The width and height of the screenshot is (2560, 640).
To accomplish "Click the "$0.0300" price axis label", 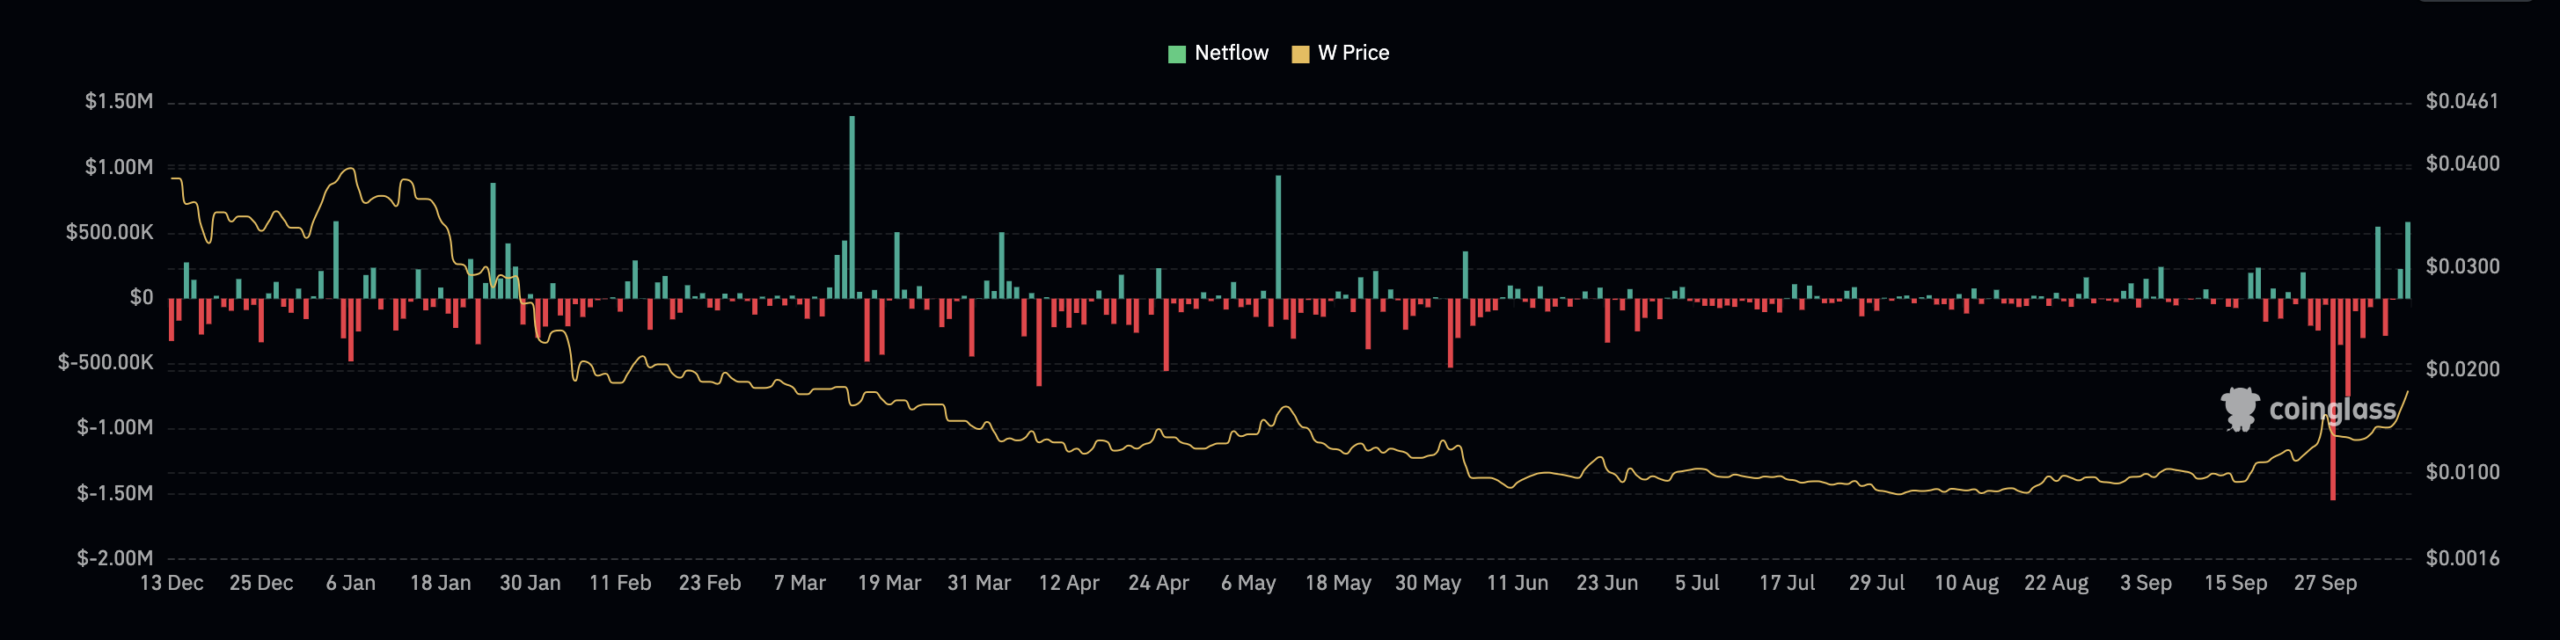I will [x=2462, y=266].
